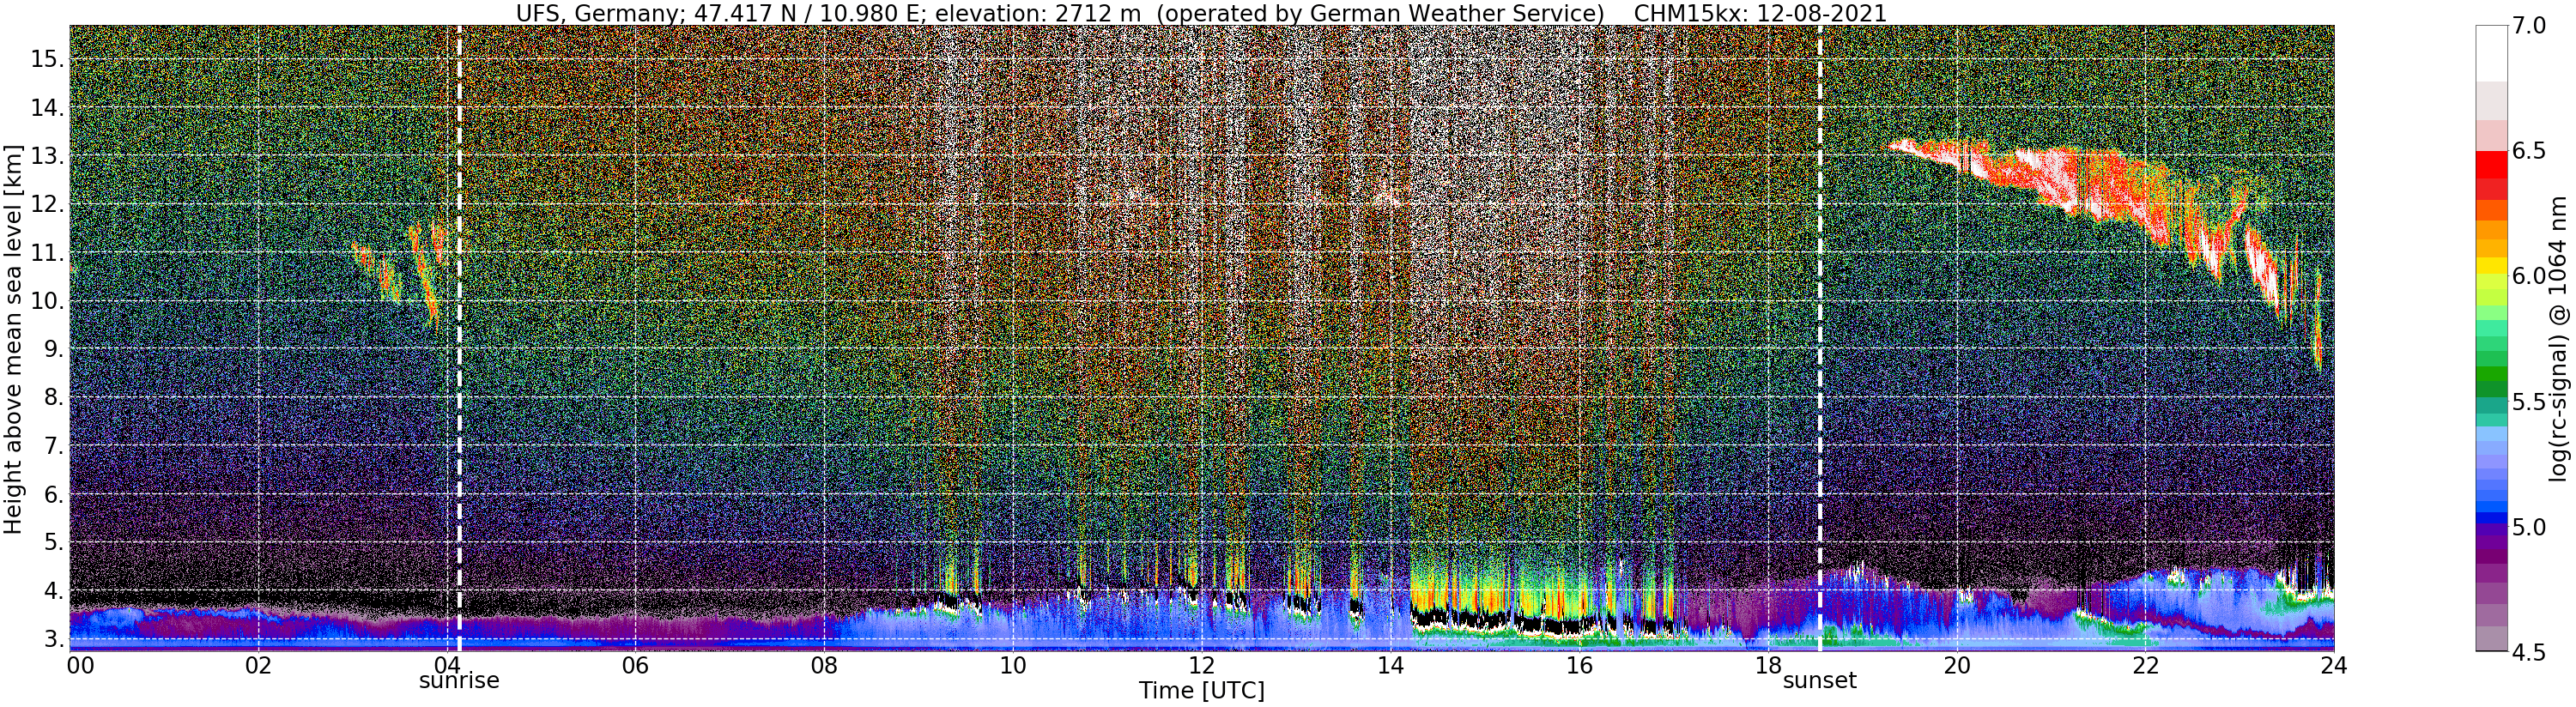Click the y-axis tick label '8.'
2576x707 pixels.
(54, 398)
